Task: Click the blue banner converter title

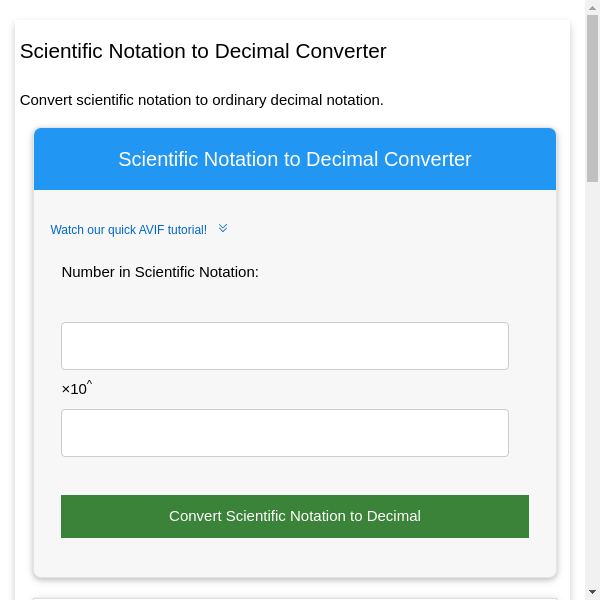Action: 294,159
